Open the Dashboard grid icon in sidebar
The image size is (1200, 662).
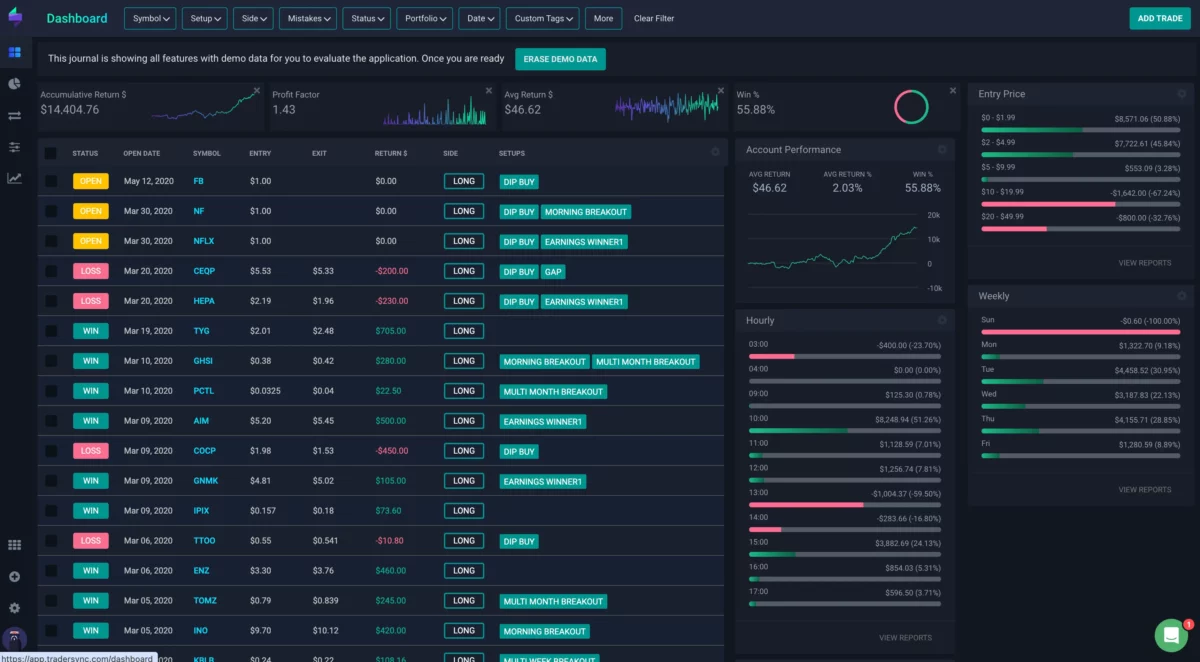tap(14, 50)
